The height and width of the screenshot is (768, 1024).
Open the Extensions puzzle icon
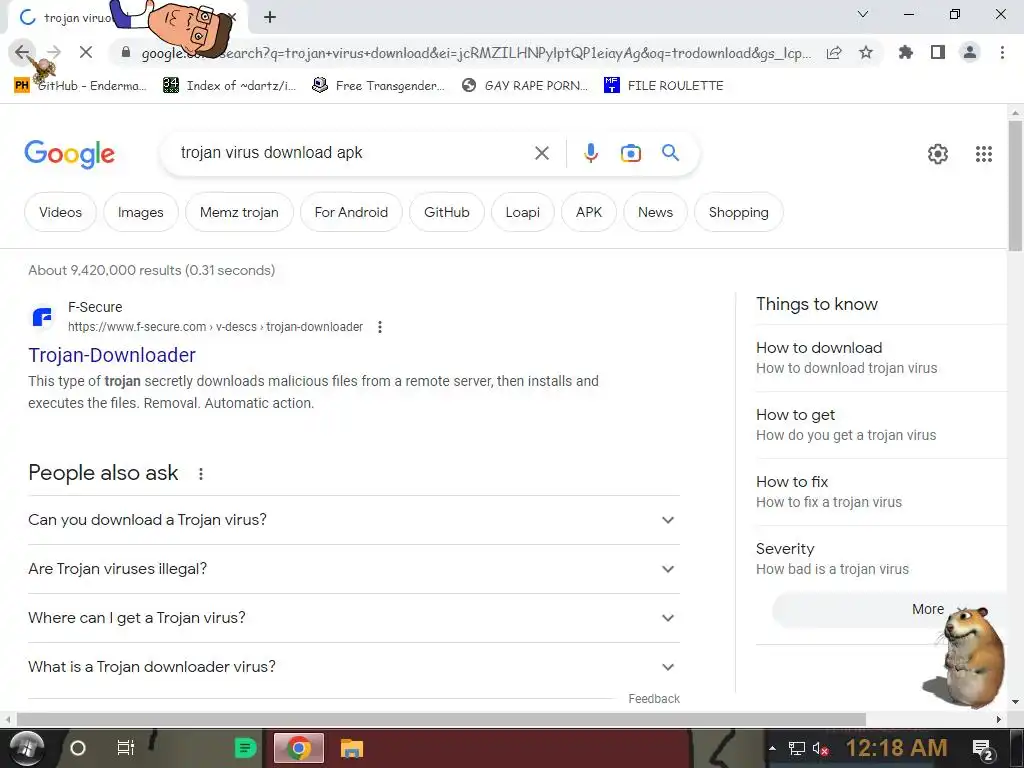point(905,52)
